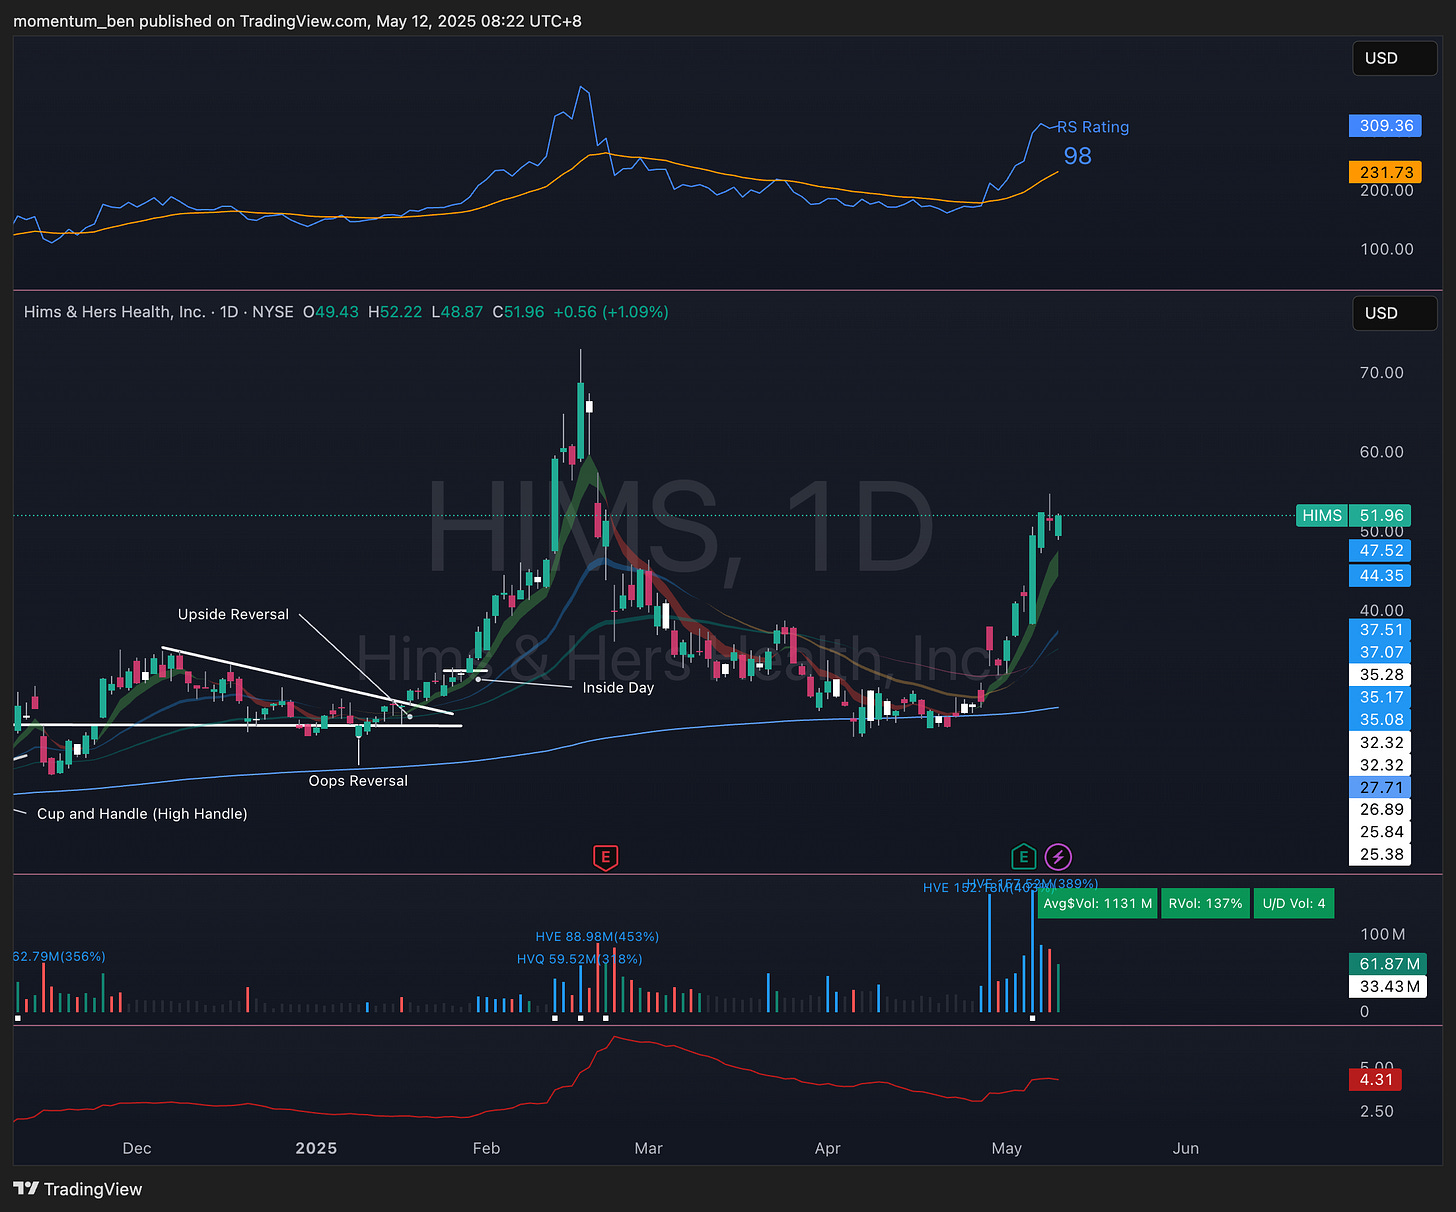
Task: Click the 2025 label on time axis
Action: 316,1148
